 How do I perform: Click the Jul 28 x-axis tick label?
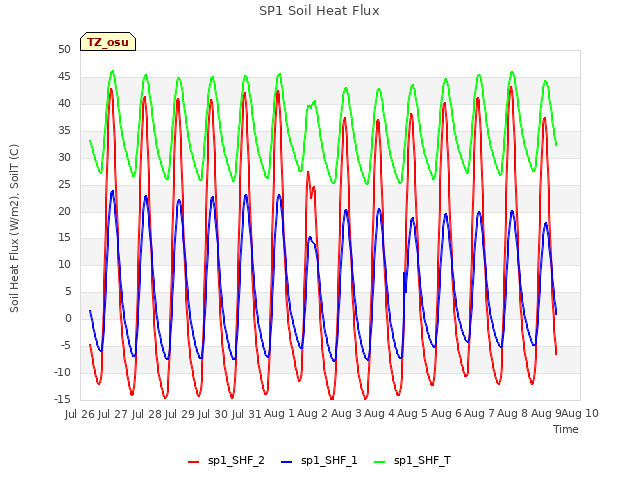147,414
